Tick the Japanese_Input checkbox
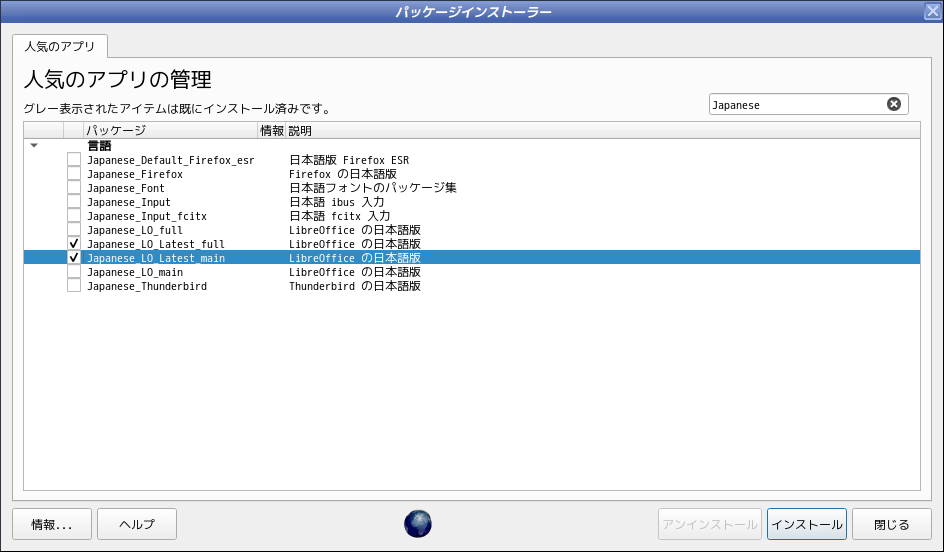 click(73, 202)
